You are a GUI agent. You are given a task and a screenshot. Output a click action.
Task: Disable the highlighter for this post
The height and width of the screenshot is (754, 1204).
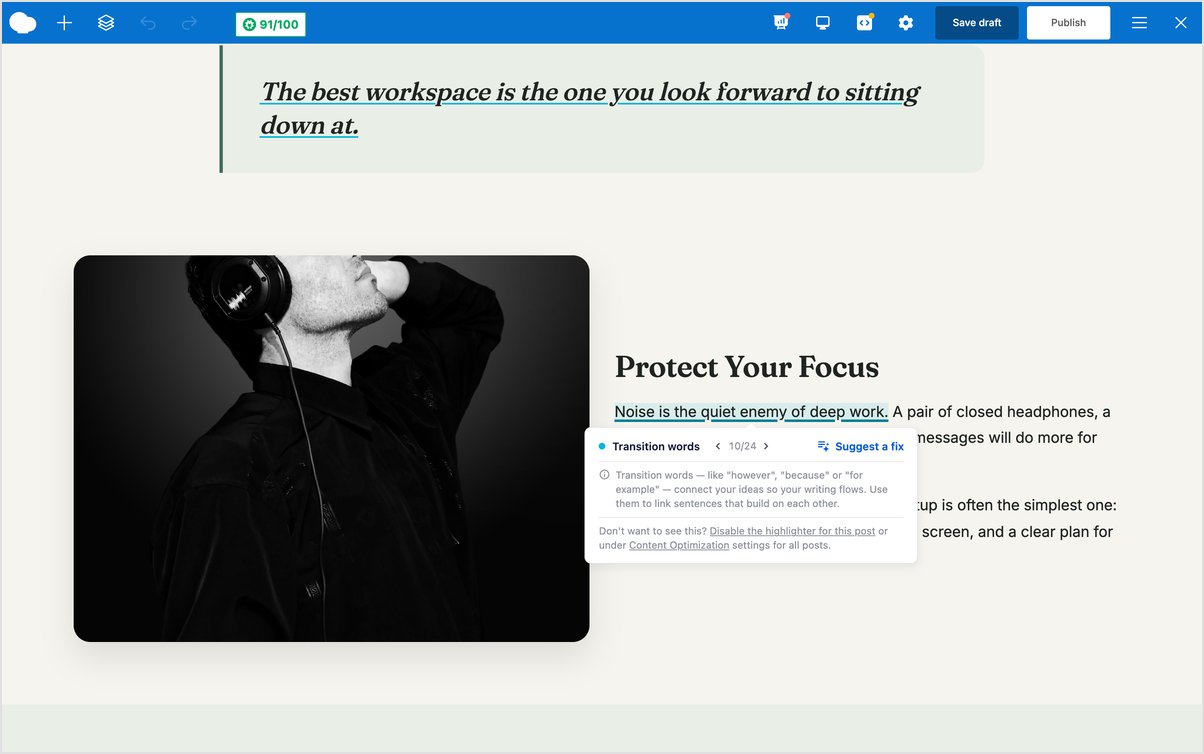coord(792,531)
